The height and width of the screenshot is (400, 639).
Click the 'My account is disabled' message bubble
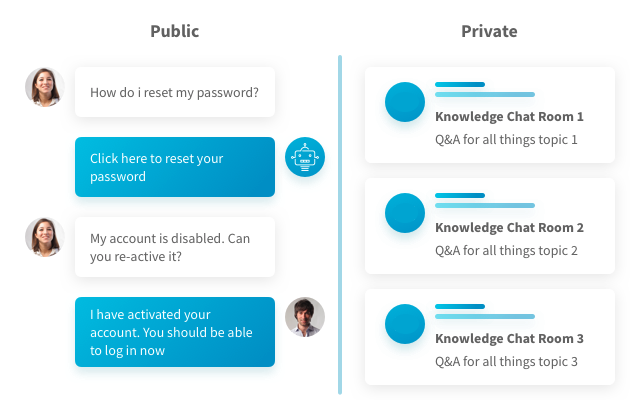pyautogui.click(x=174, y=247)
